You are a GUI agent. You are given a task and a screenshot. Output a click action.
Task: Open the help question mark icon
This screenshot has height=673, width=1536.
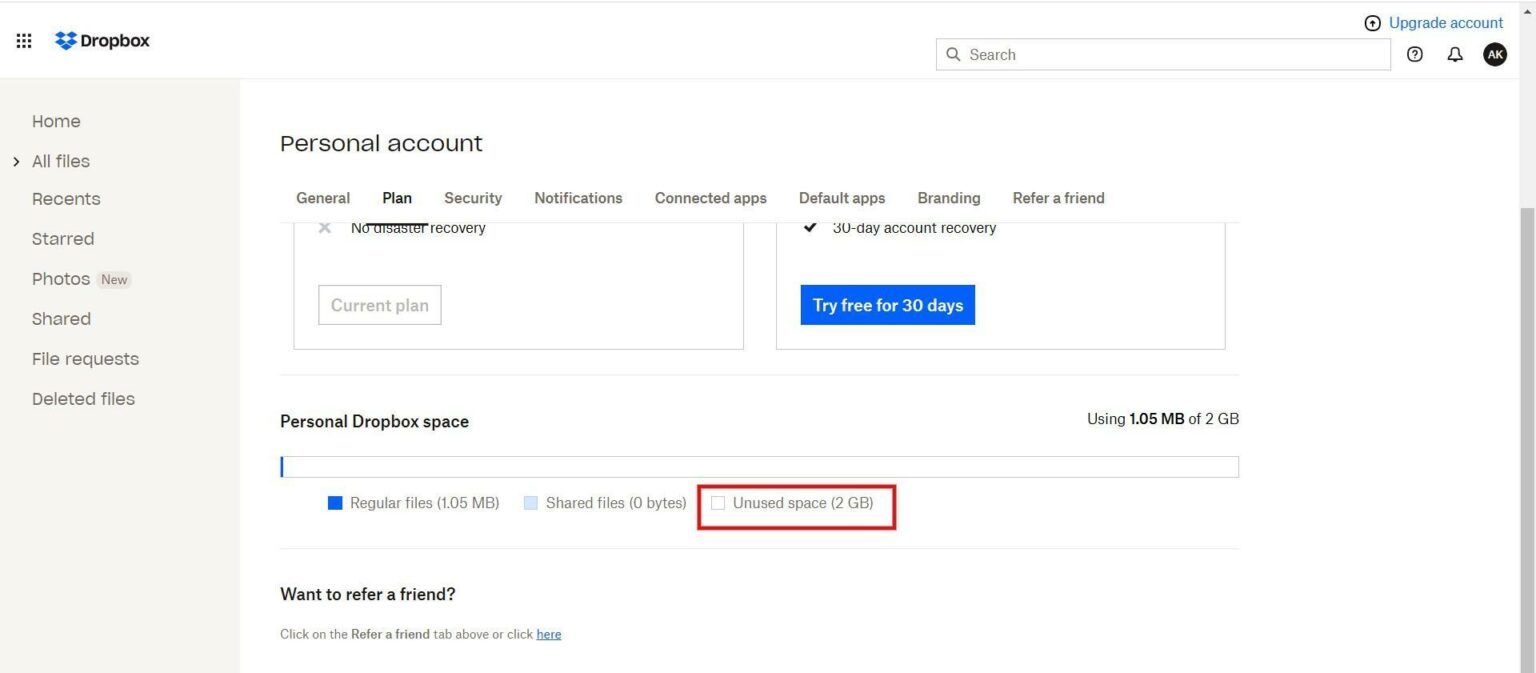1414,55
